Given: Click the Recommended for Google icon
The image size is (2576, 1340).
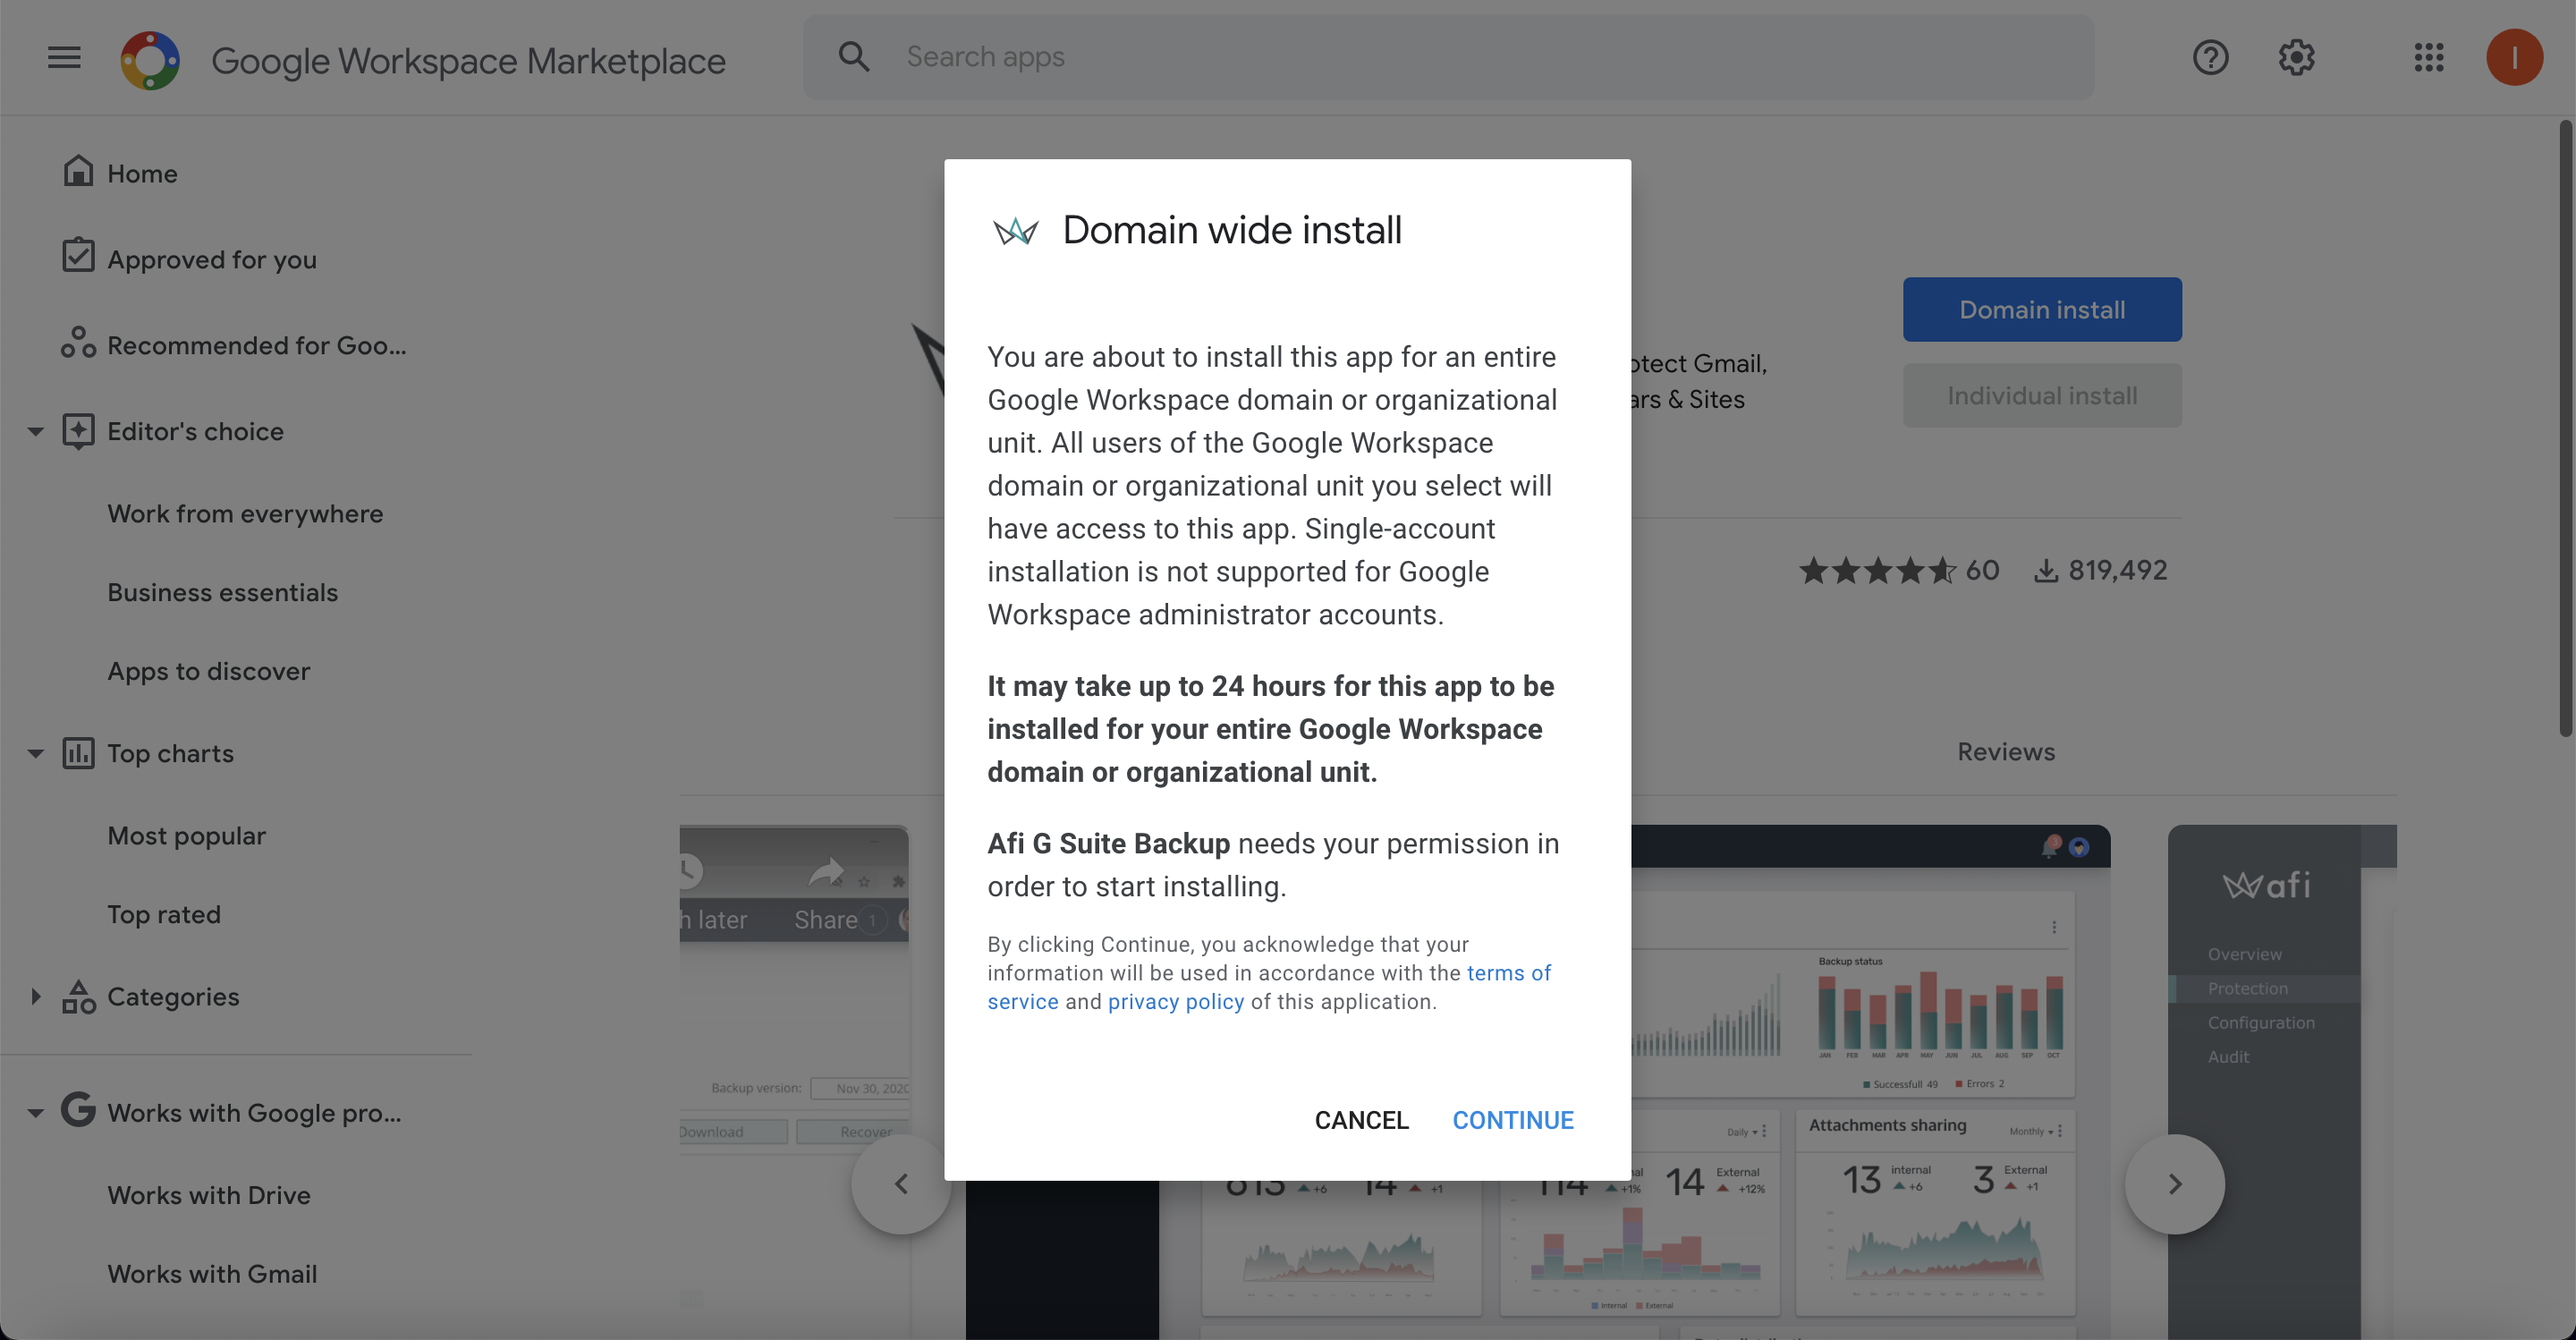Looking at the screenshot, I should (78, 342).
